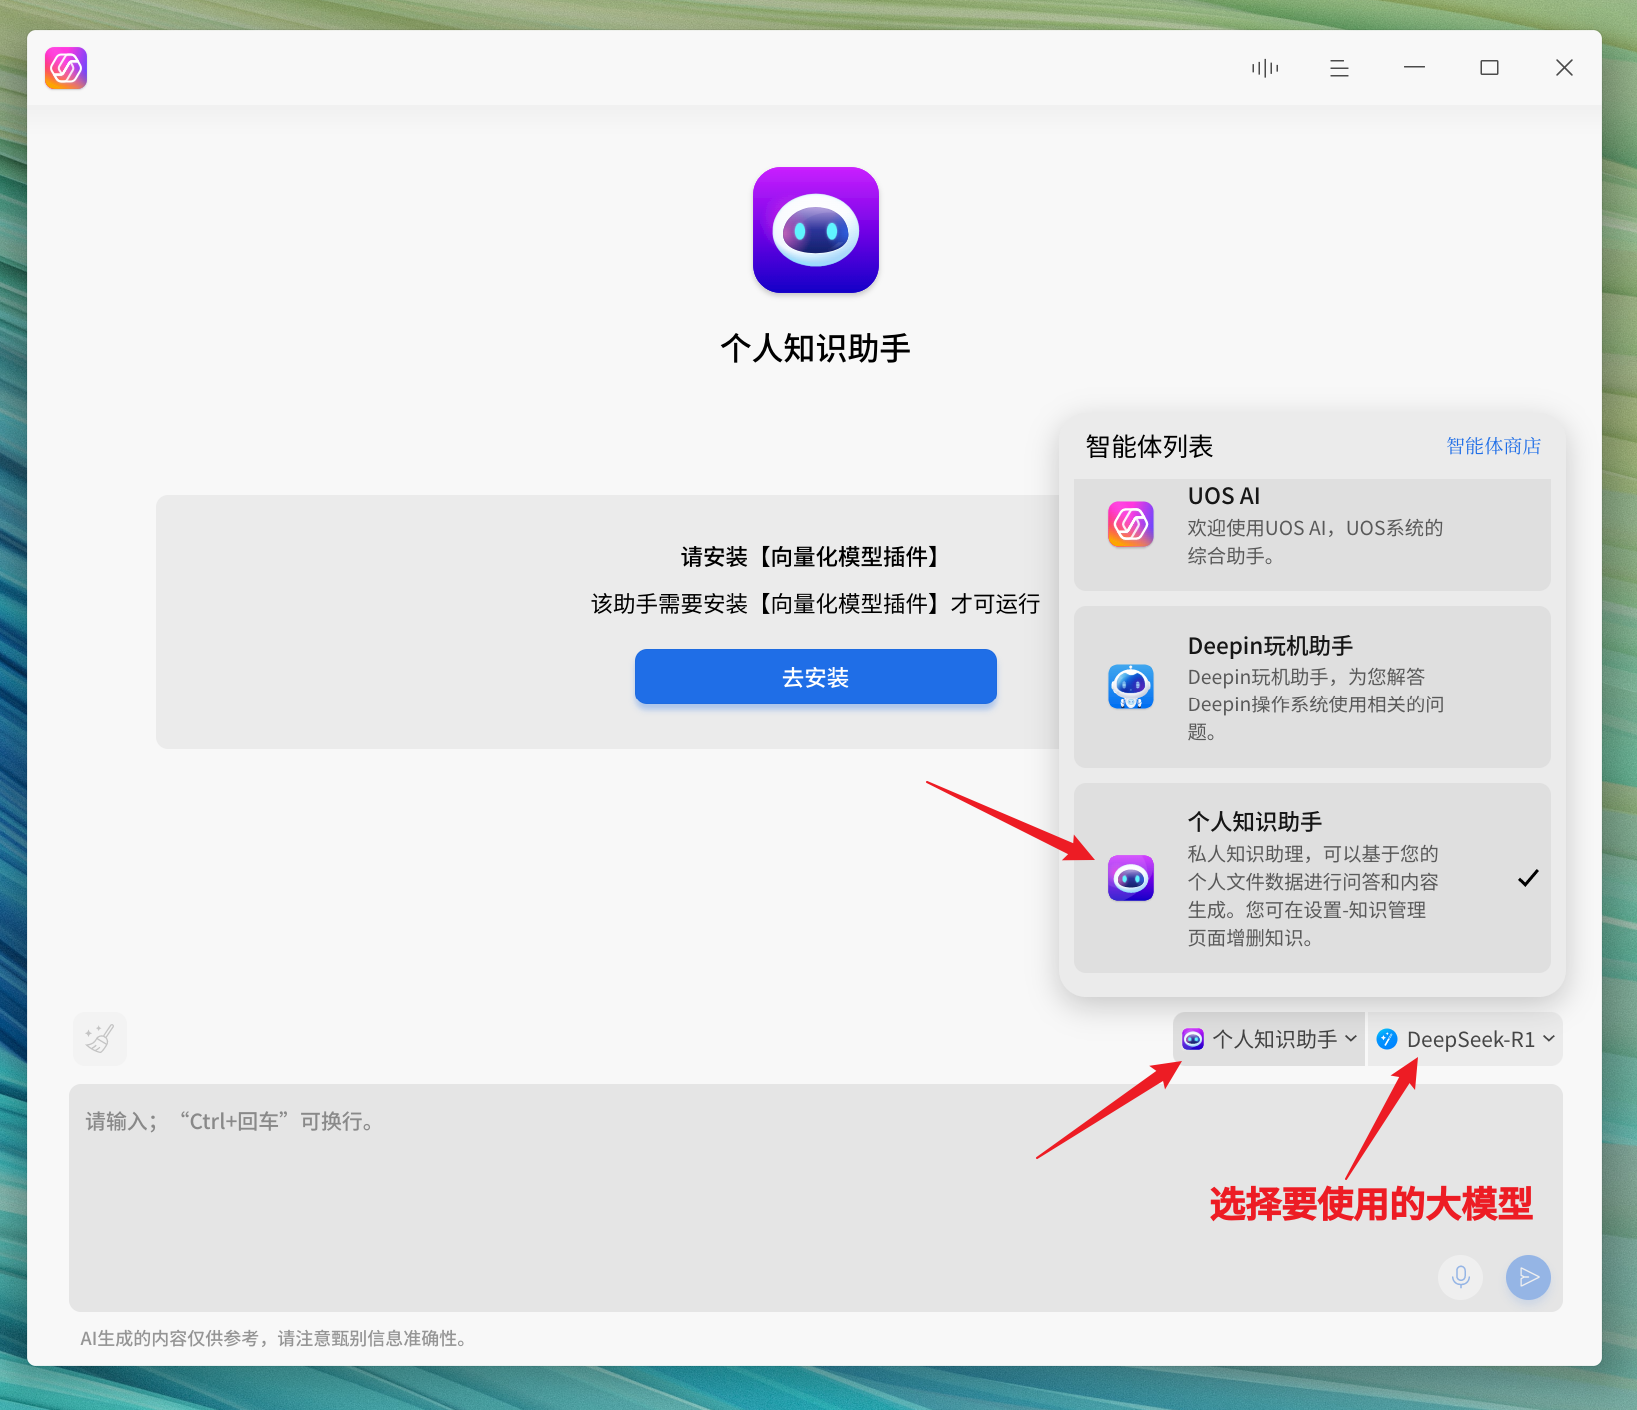1637x1410 pixels.
Task: Select the Deepin玩机助手 agent entry
Action: (1312, 687)
